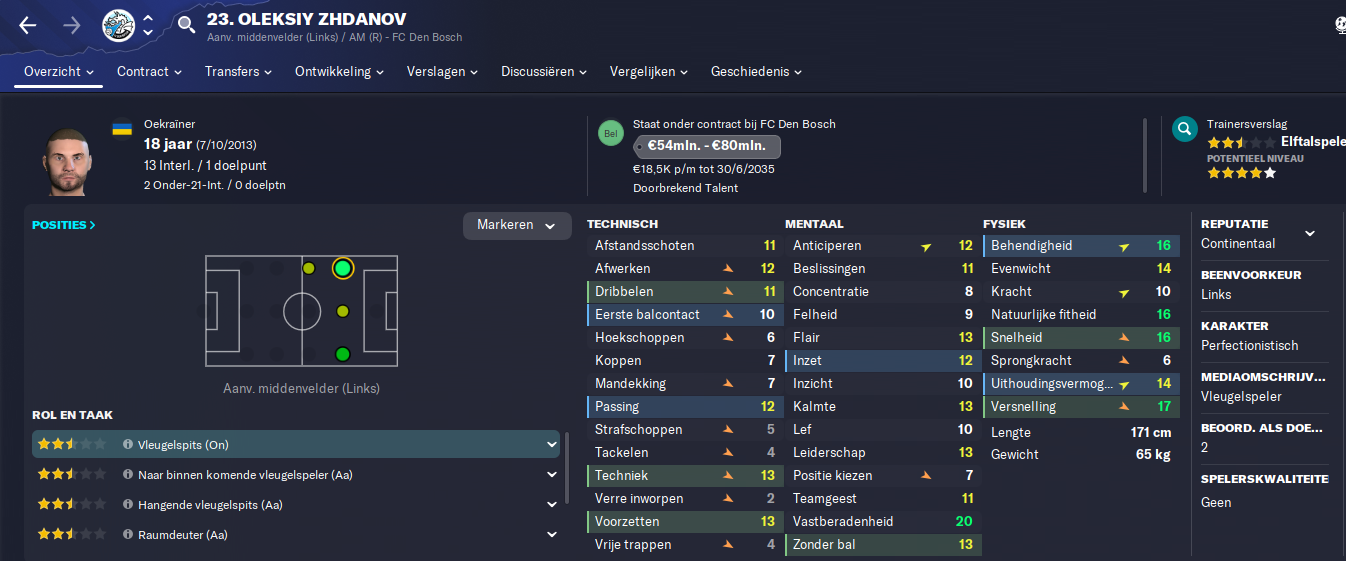
Task: Open the Markeren dropdown
Action: [x=517, y=225]
